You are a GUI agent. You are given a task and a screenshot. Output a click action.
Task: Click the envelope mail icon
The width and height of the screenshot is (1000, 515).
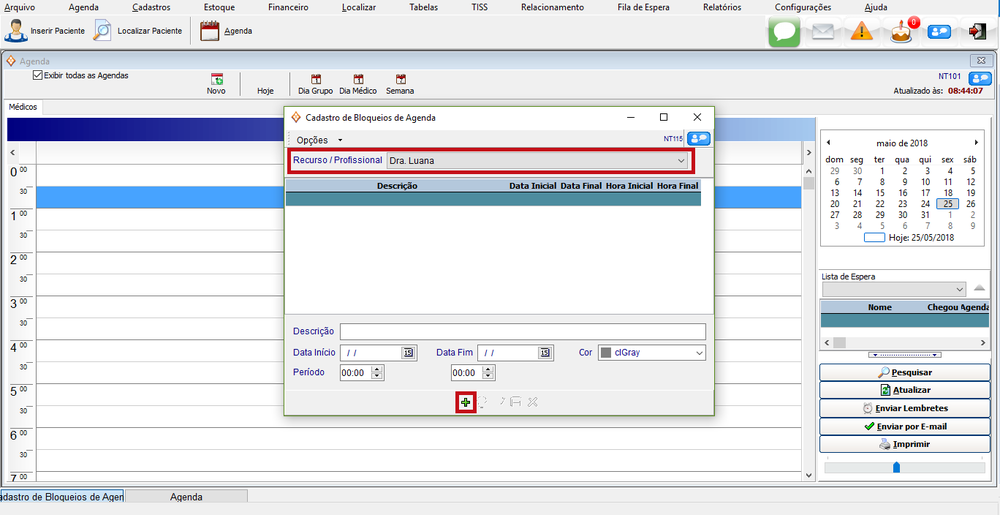pos(822,32)
